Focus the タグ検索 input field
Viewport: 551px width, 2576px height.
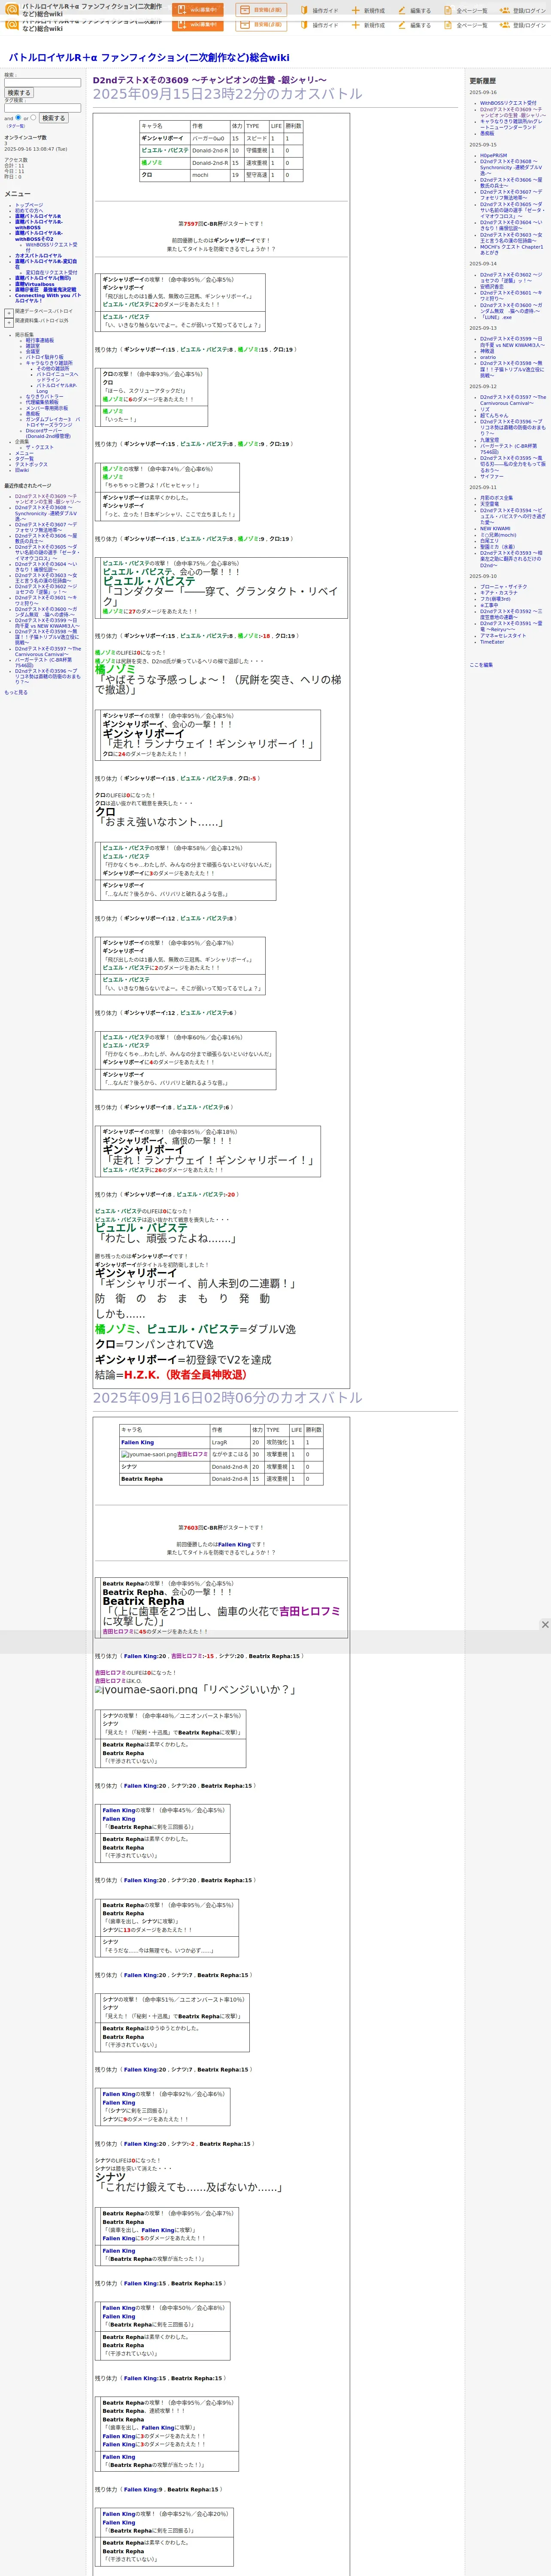click(43, 108)
